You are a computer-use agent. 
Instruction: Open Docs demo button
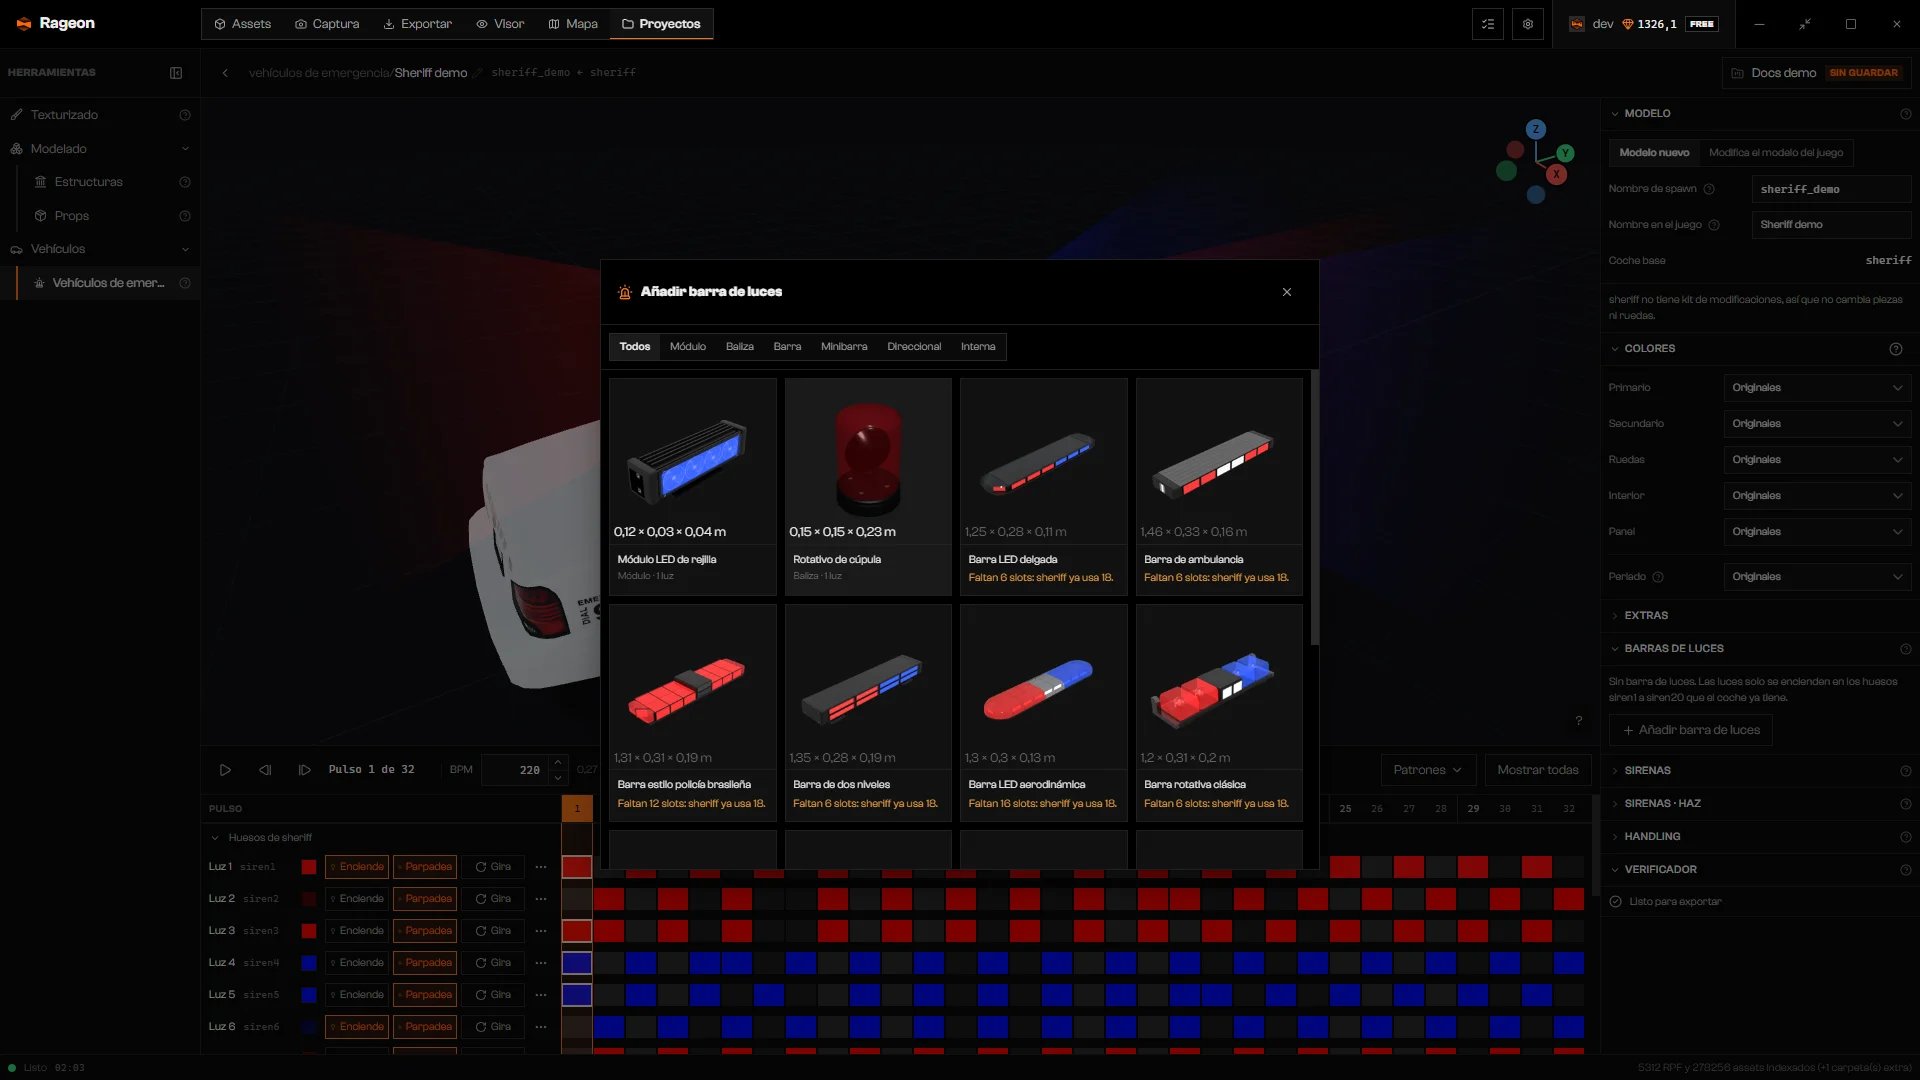pyautogui.click(x=1817, y=73)
